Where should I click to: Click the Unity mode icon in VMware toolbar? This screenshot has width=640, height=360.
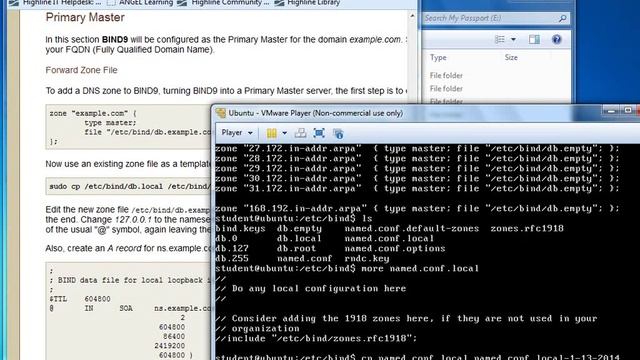[x=338, y=133]
